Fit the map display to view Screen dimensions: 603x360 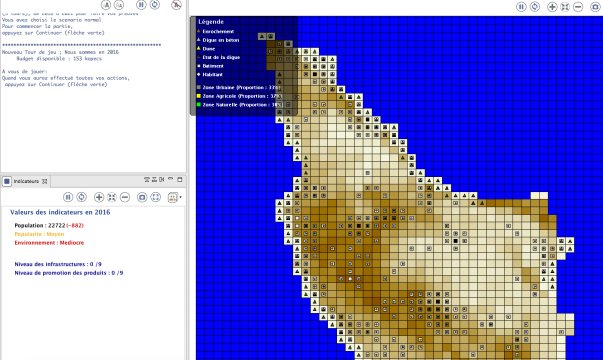point(565,7)
